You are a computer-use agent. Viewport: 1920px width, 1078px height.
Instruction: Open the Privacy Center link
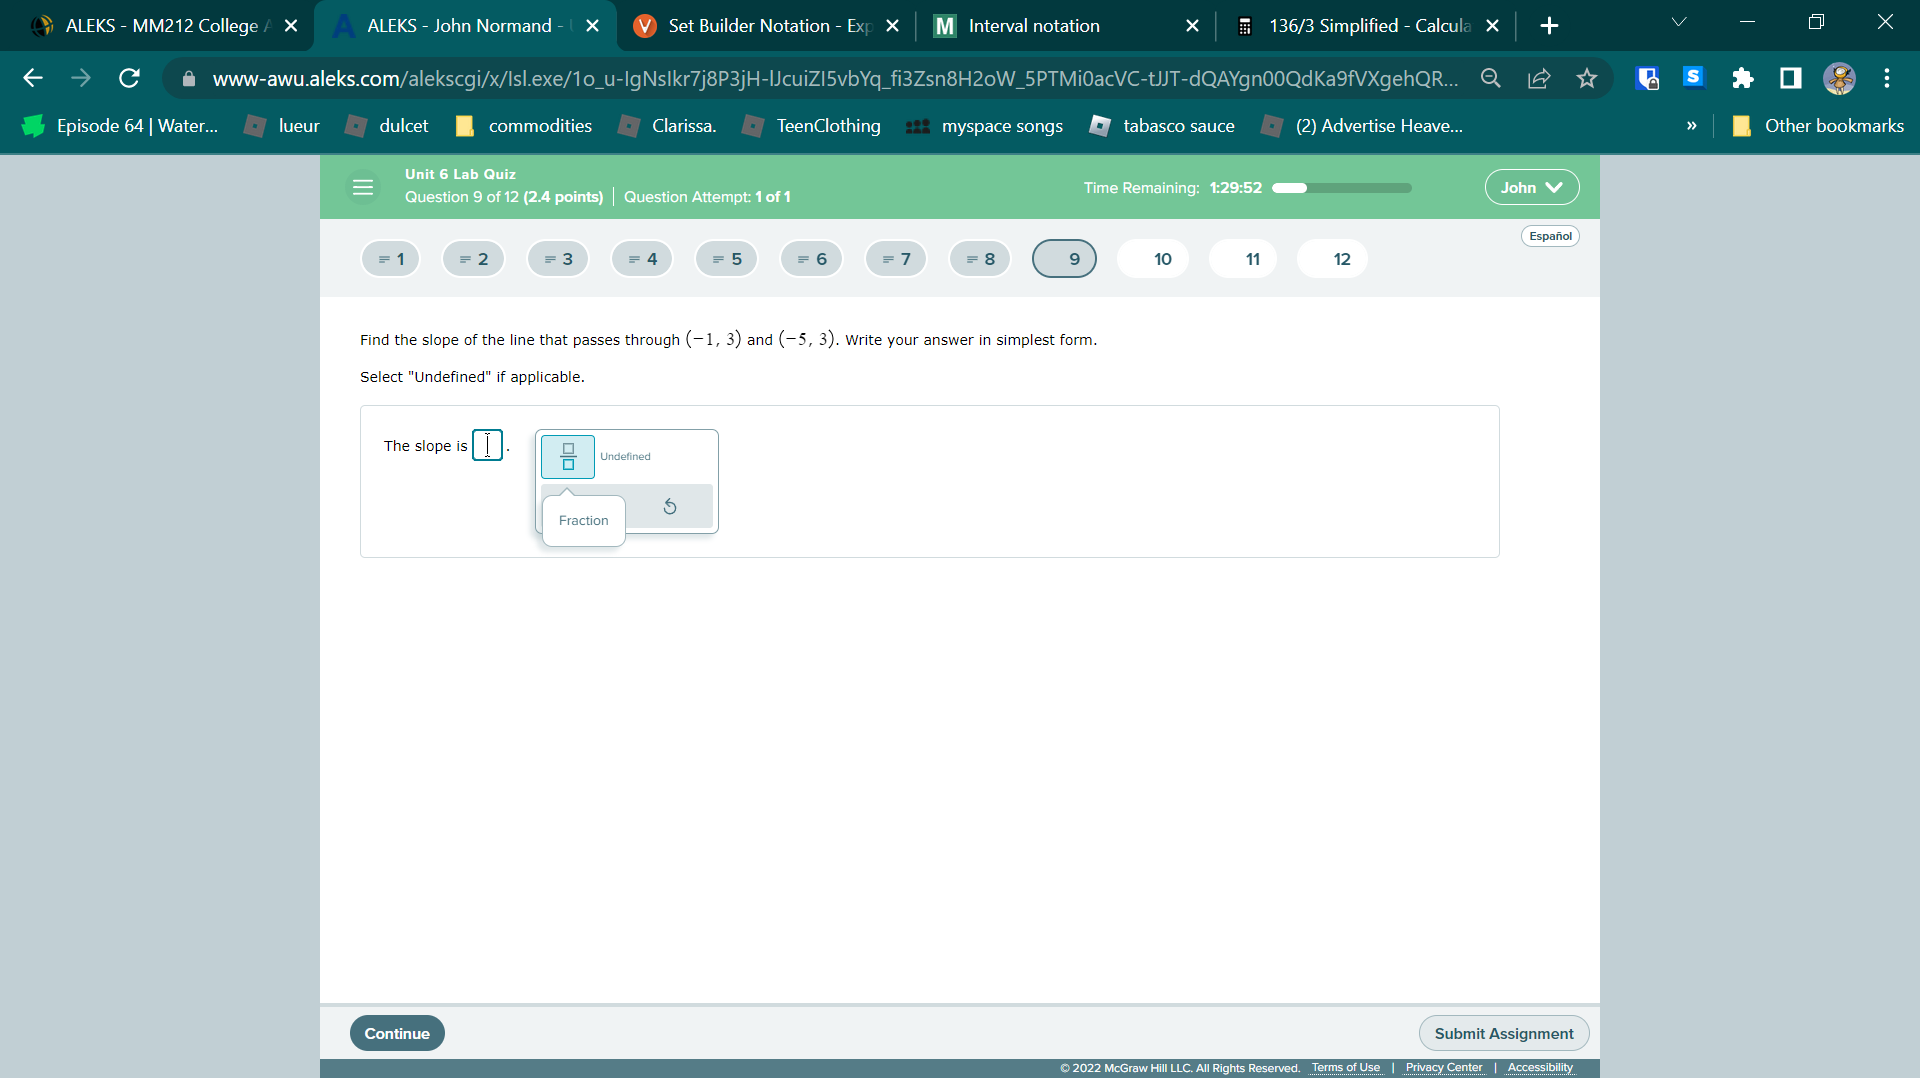(x=1444, y=1068)
